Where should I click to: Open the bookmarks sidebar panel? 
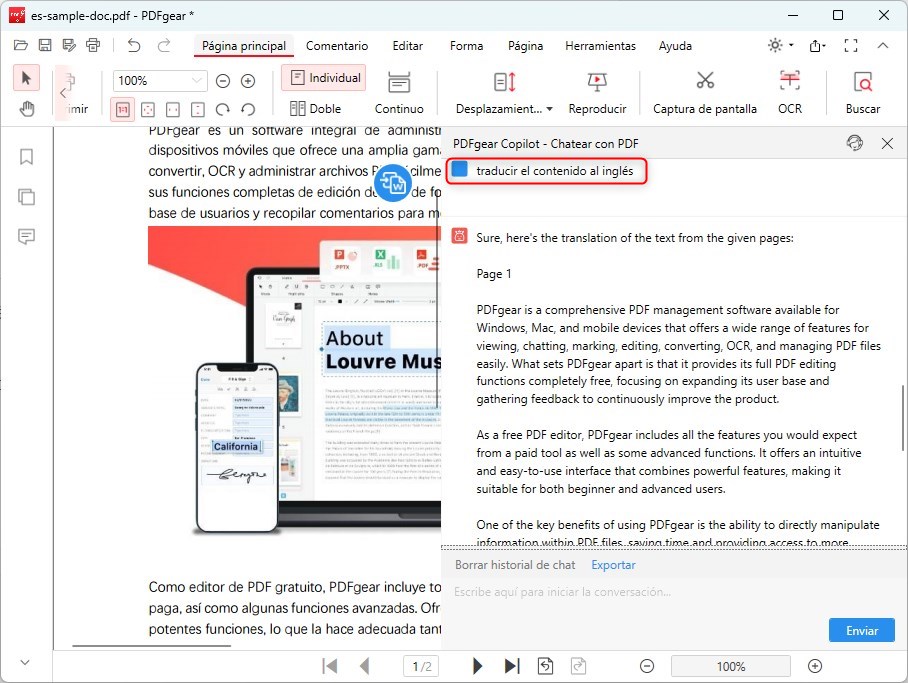27,156
